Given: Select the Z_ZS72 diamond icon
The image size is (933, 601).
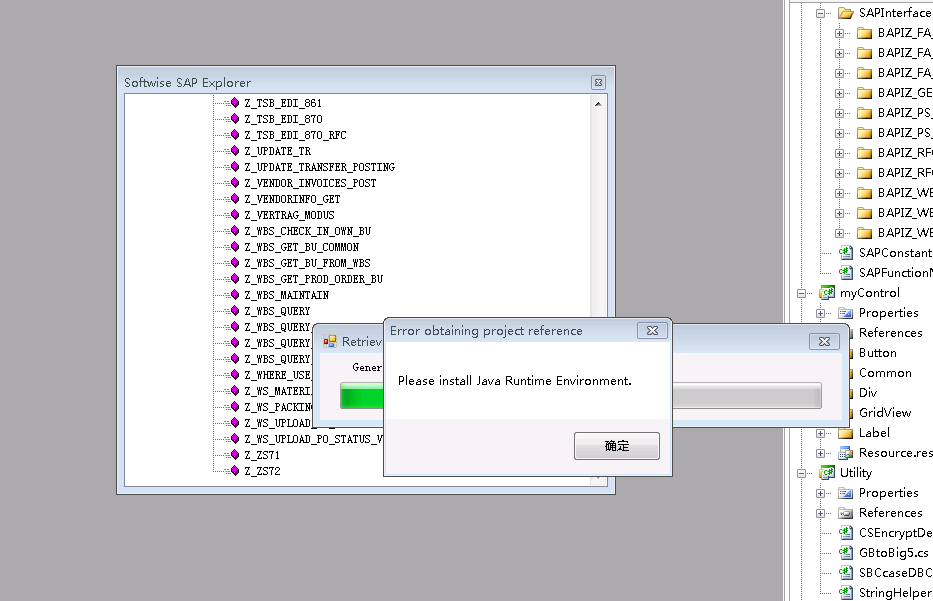Looking at the screenshot, I should click(x=235, y=471).
